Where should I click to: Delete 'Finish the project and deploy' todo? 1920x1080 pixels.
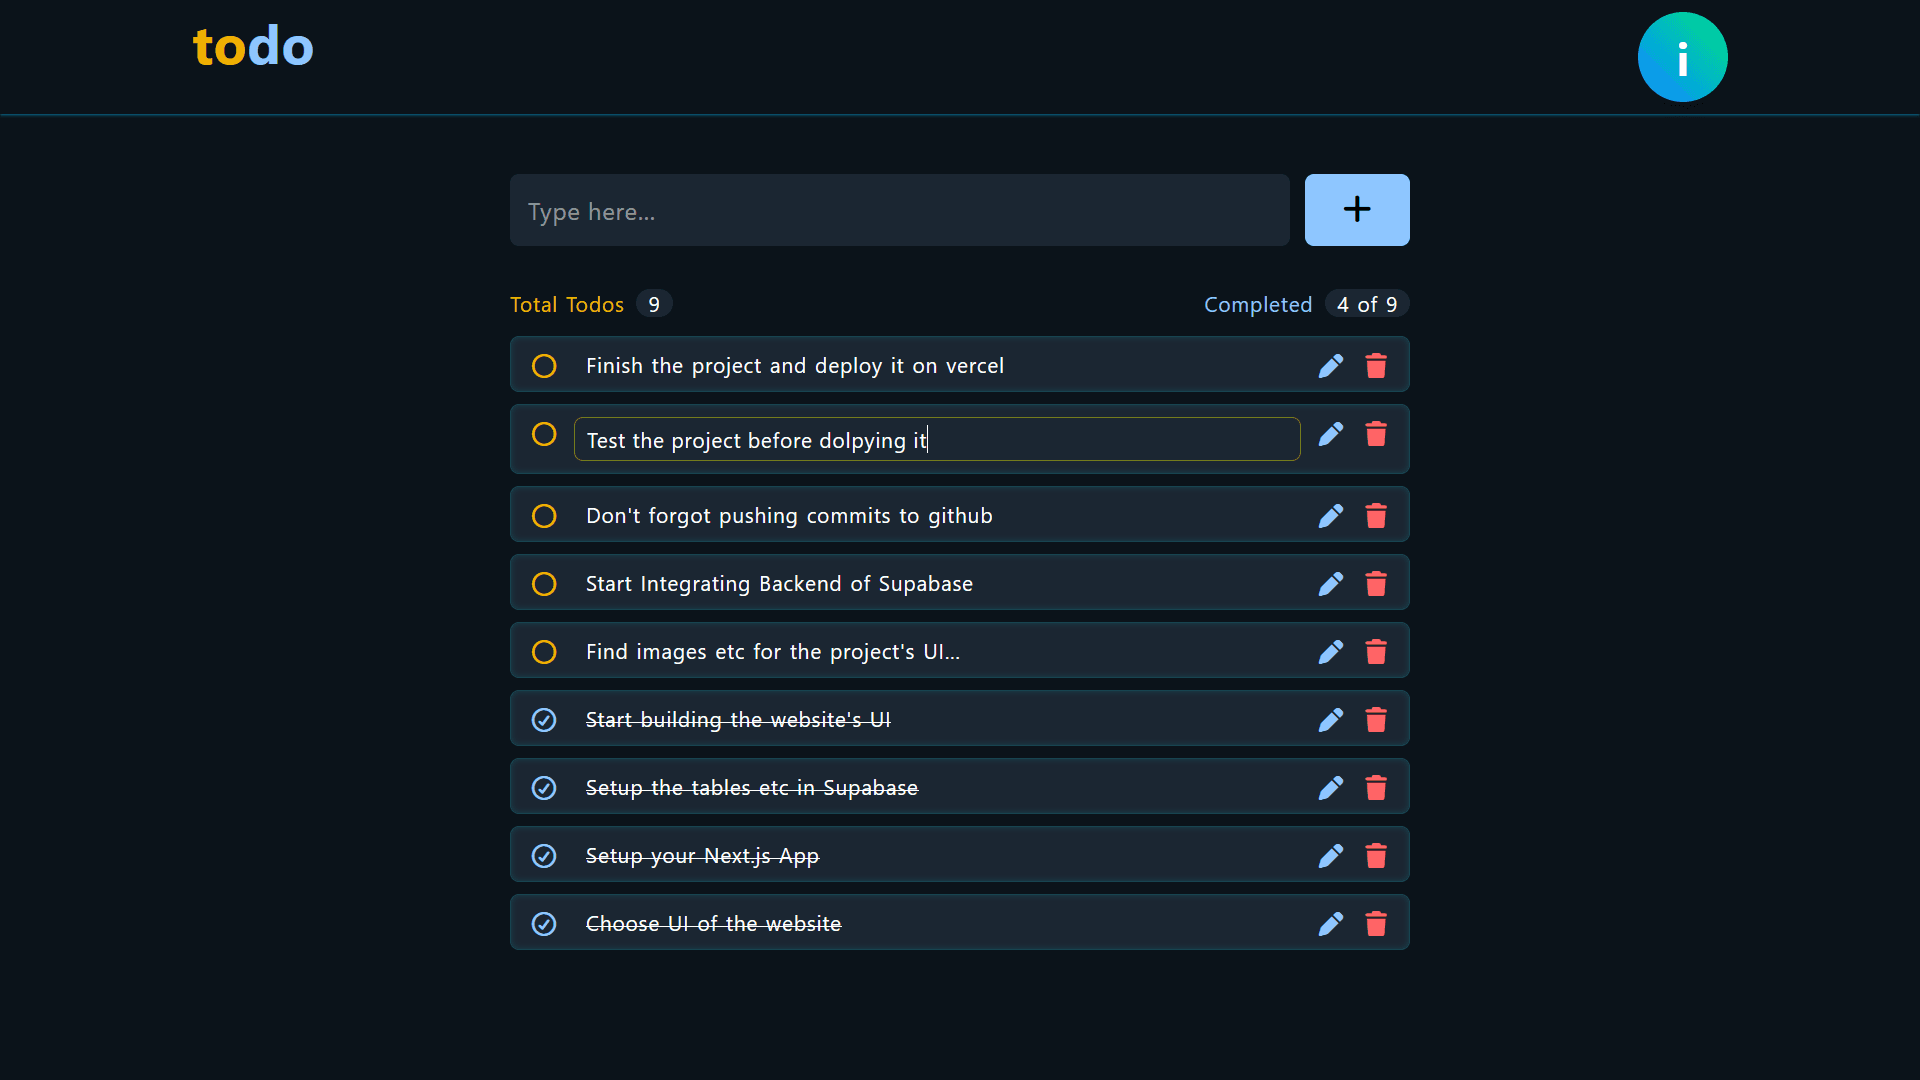point(1376,366)
